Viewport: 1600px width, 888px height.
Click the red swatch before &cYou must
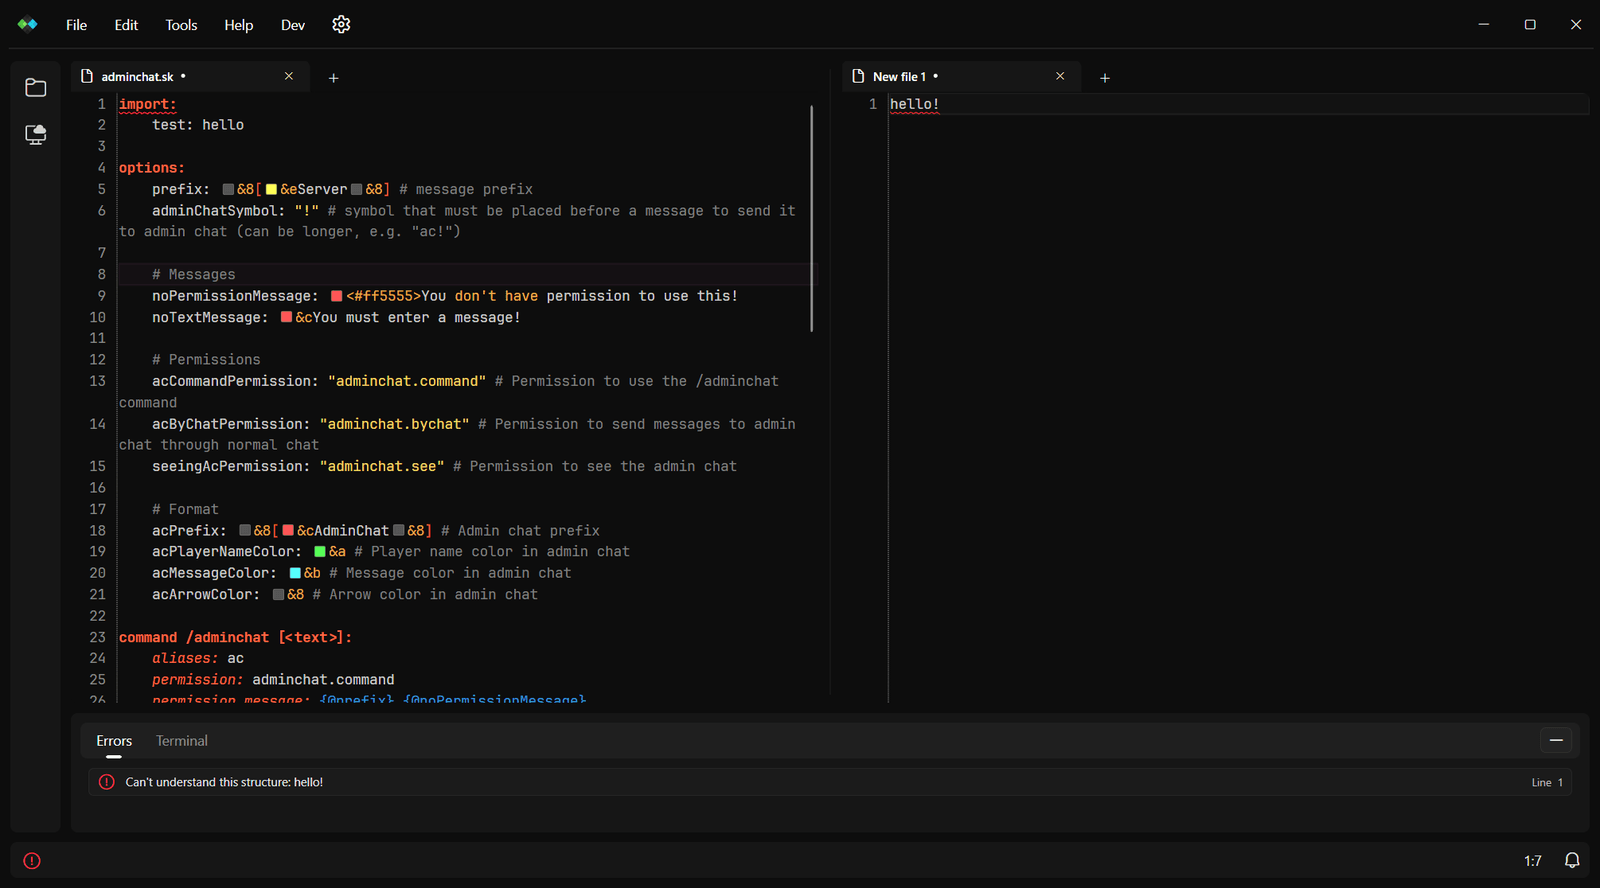[x=287, y=317]
